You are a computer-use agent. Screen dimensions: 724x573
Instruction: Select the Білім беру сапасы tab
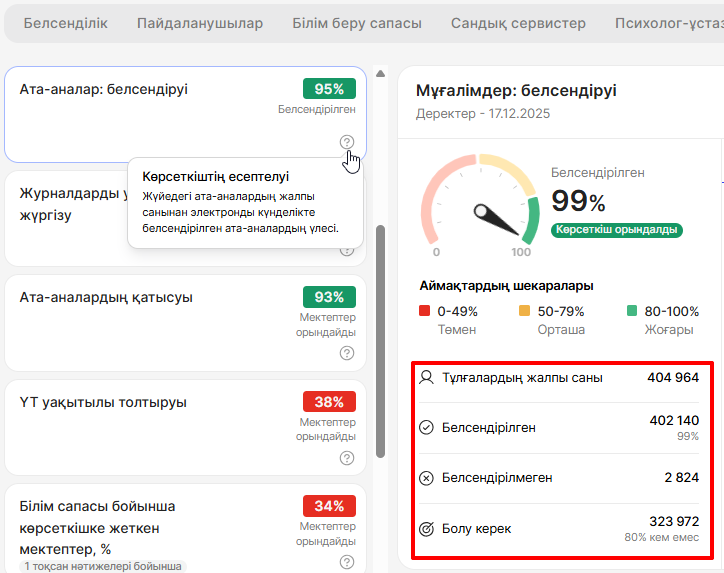[357, 23]
